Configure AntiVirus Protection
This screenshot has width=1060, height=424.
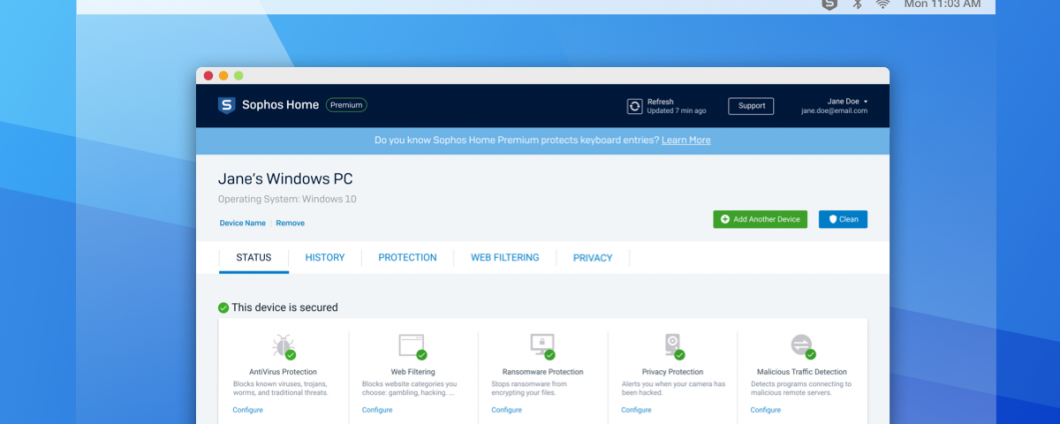coord(247,410)
